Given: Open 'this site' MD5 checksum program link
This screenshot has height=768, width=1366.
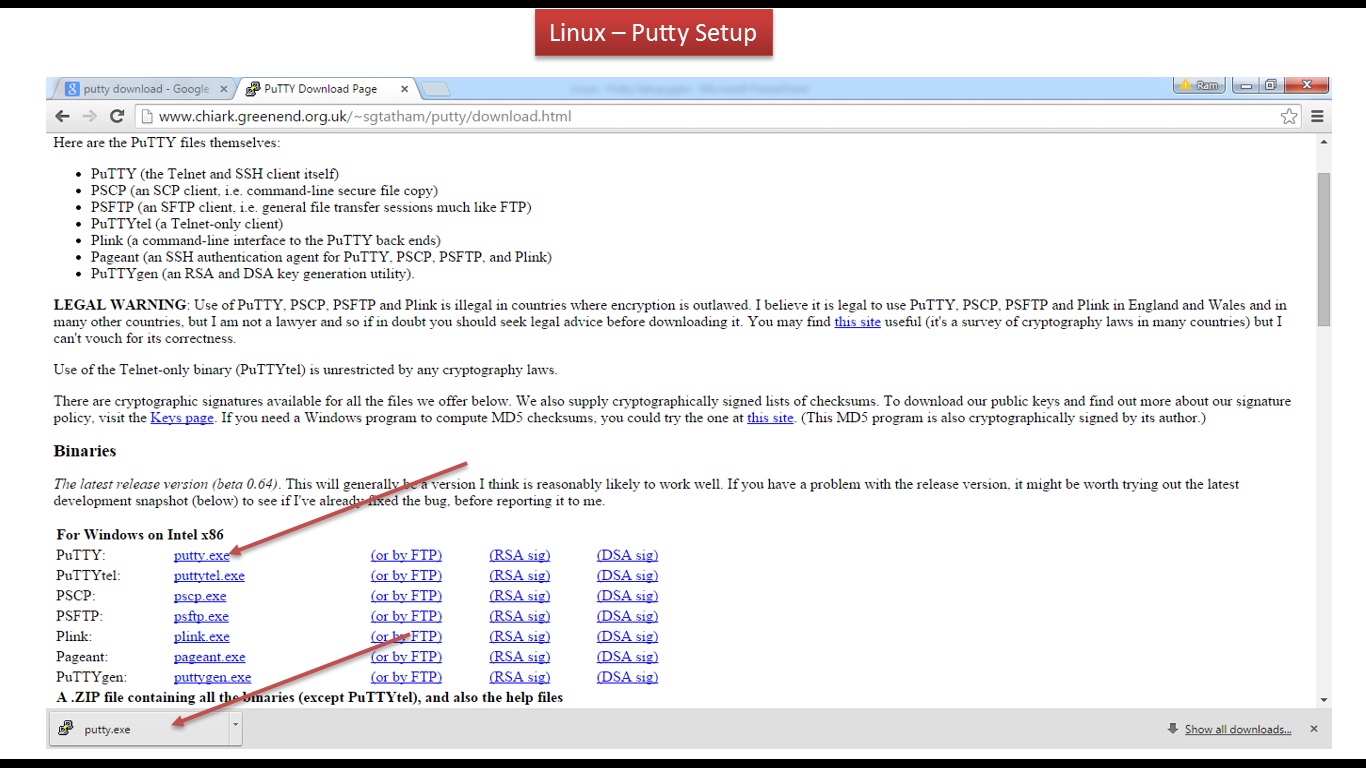Looking at the screenshot, I should point(770,418).
